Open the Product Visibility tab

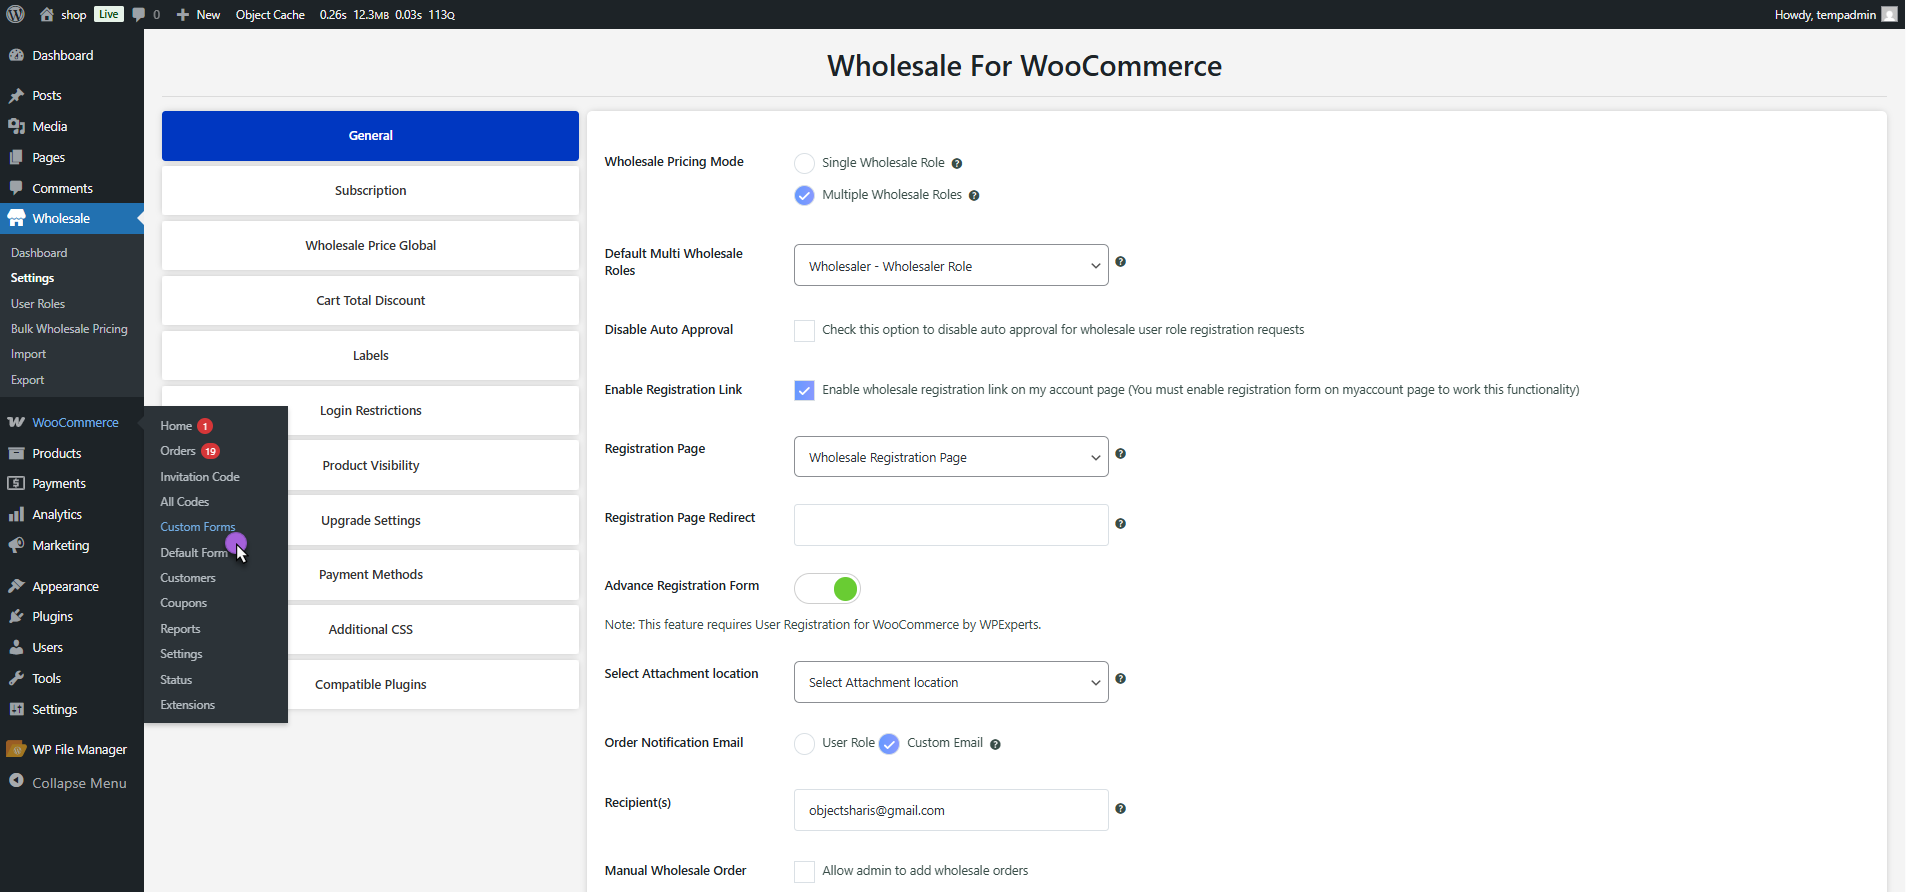(x=370, y=465)
